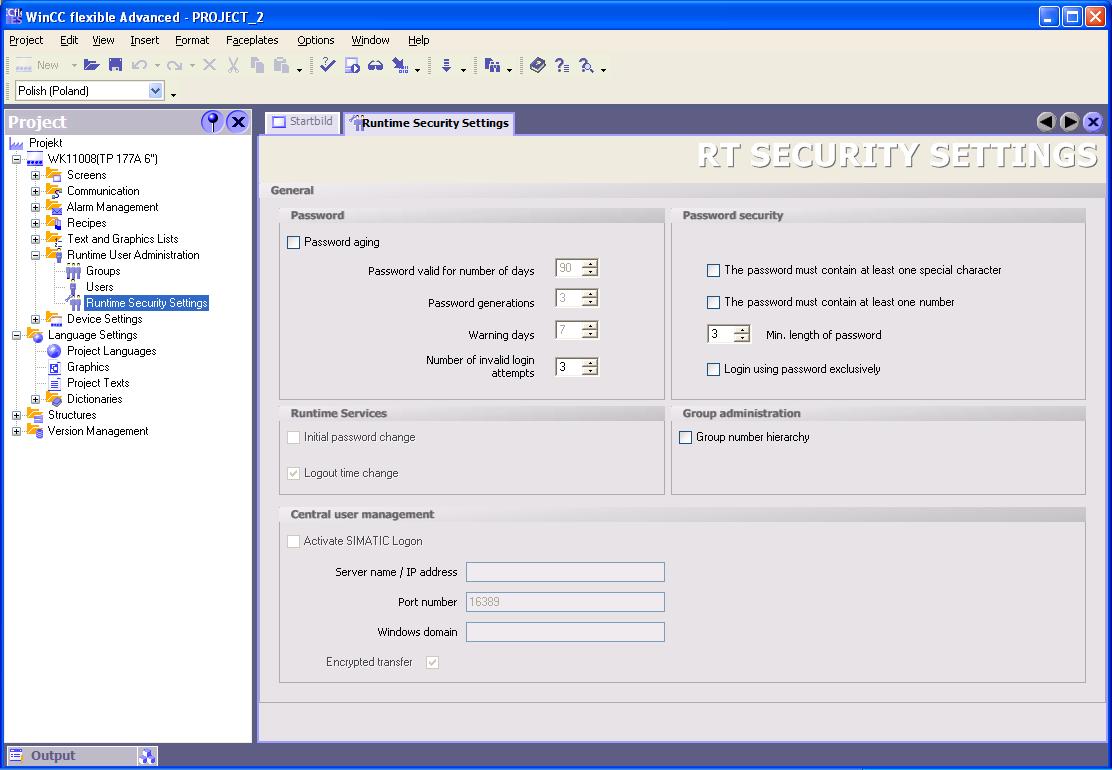The width and height of the screenshot is (1112, 770).
Task: Close the Runtime Security Settings editor
Action: (1093, 122)
